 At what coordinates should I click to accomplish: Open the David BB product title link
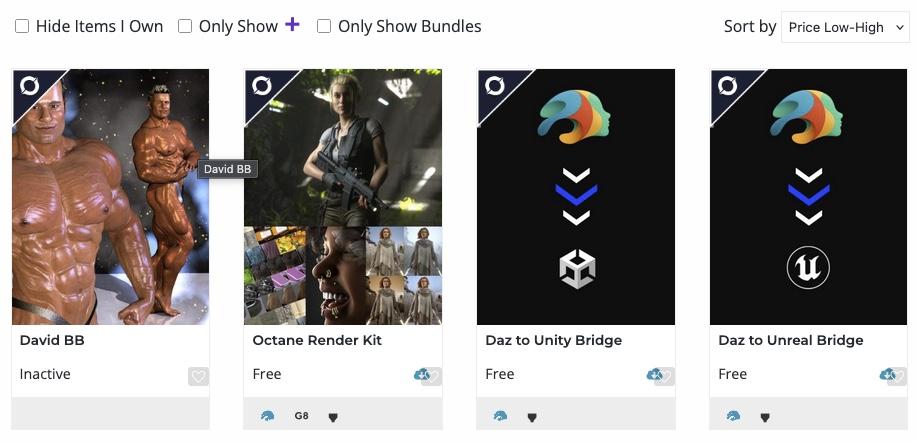coord(52,340)
